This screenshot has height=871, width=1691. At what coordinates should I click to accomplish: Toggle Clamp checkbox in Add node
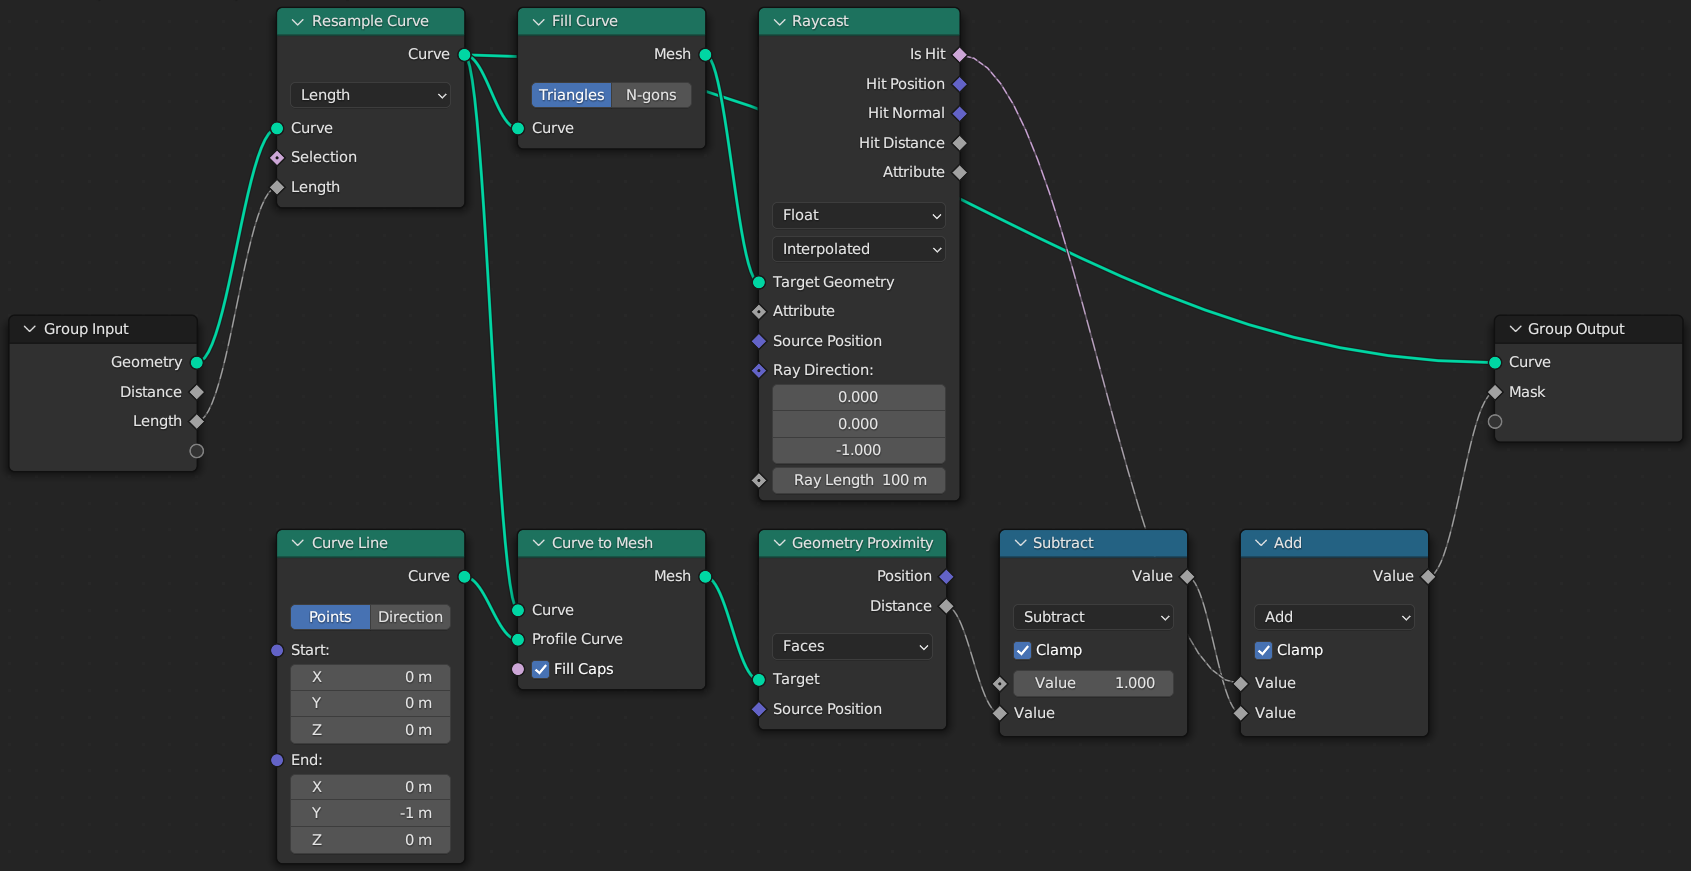1264,650
